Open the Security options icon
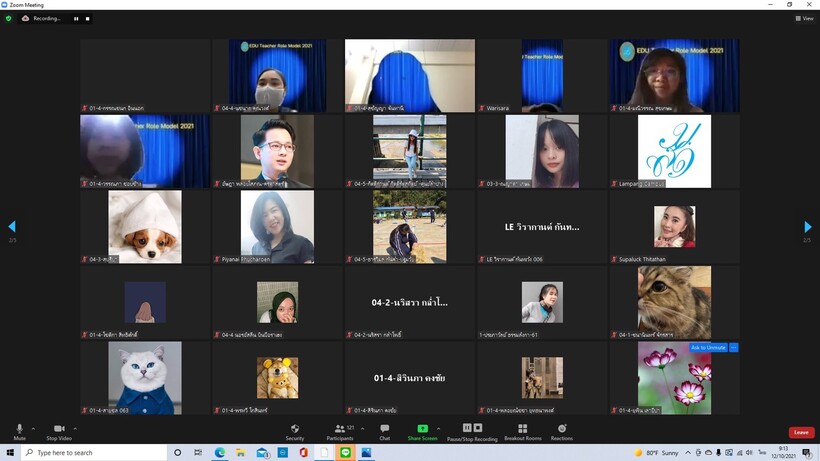This screenshot has height=461, width=820. click(294, 429)
